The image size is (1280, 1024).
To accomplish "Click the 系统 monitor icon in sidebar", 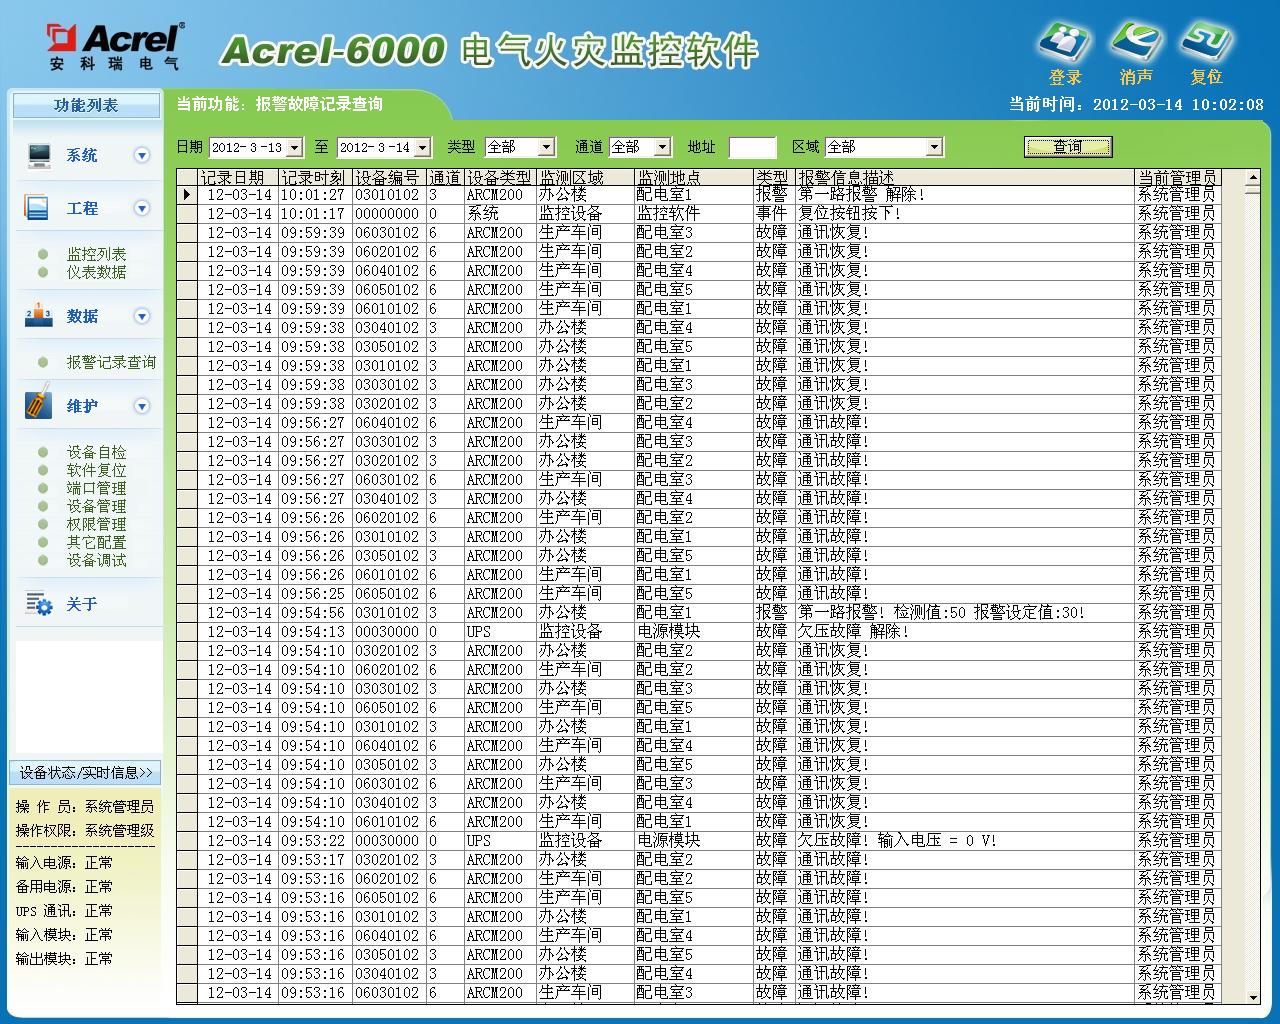I will point(39,155).
